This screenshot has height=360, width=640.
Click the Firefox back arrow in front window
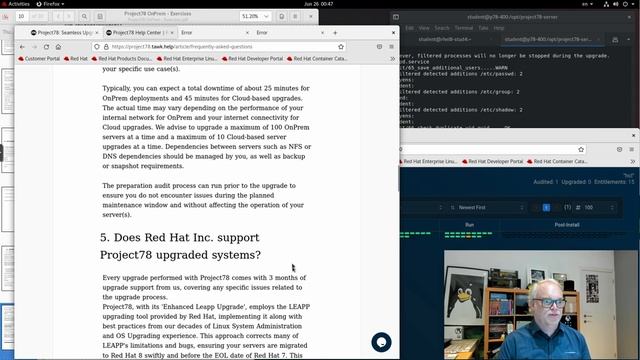point(22,47)
